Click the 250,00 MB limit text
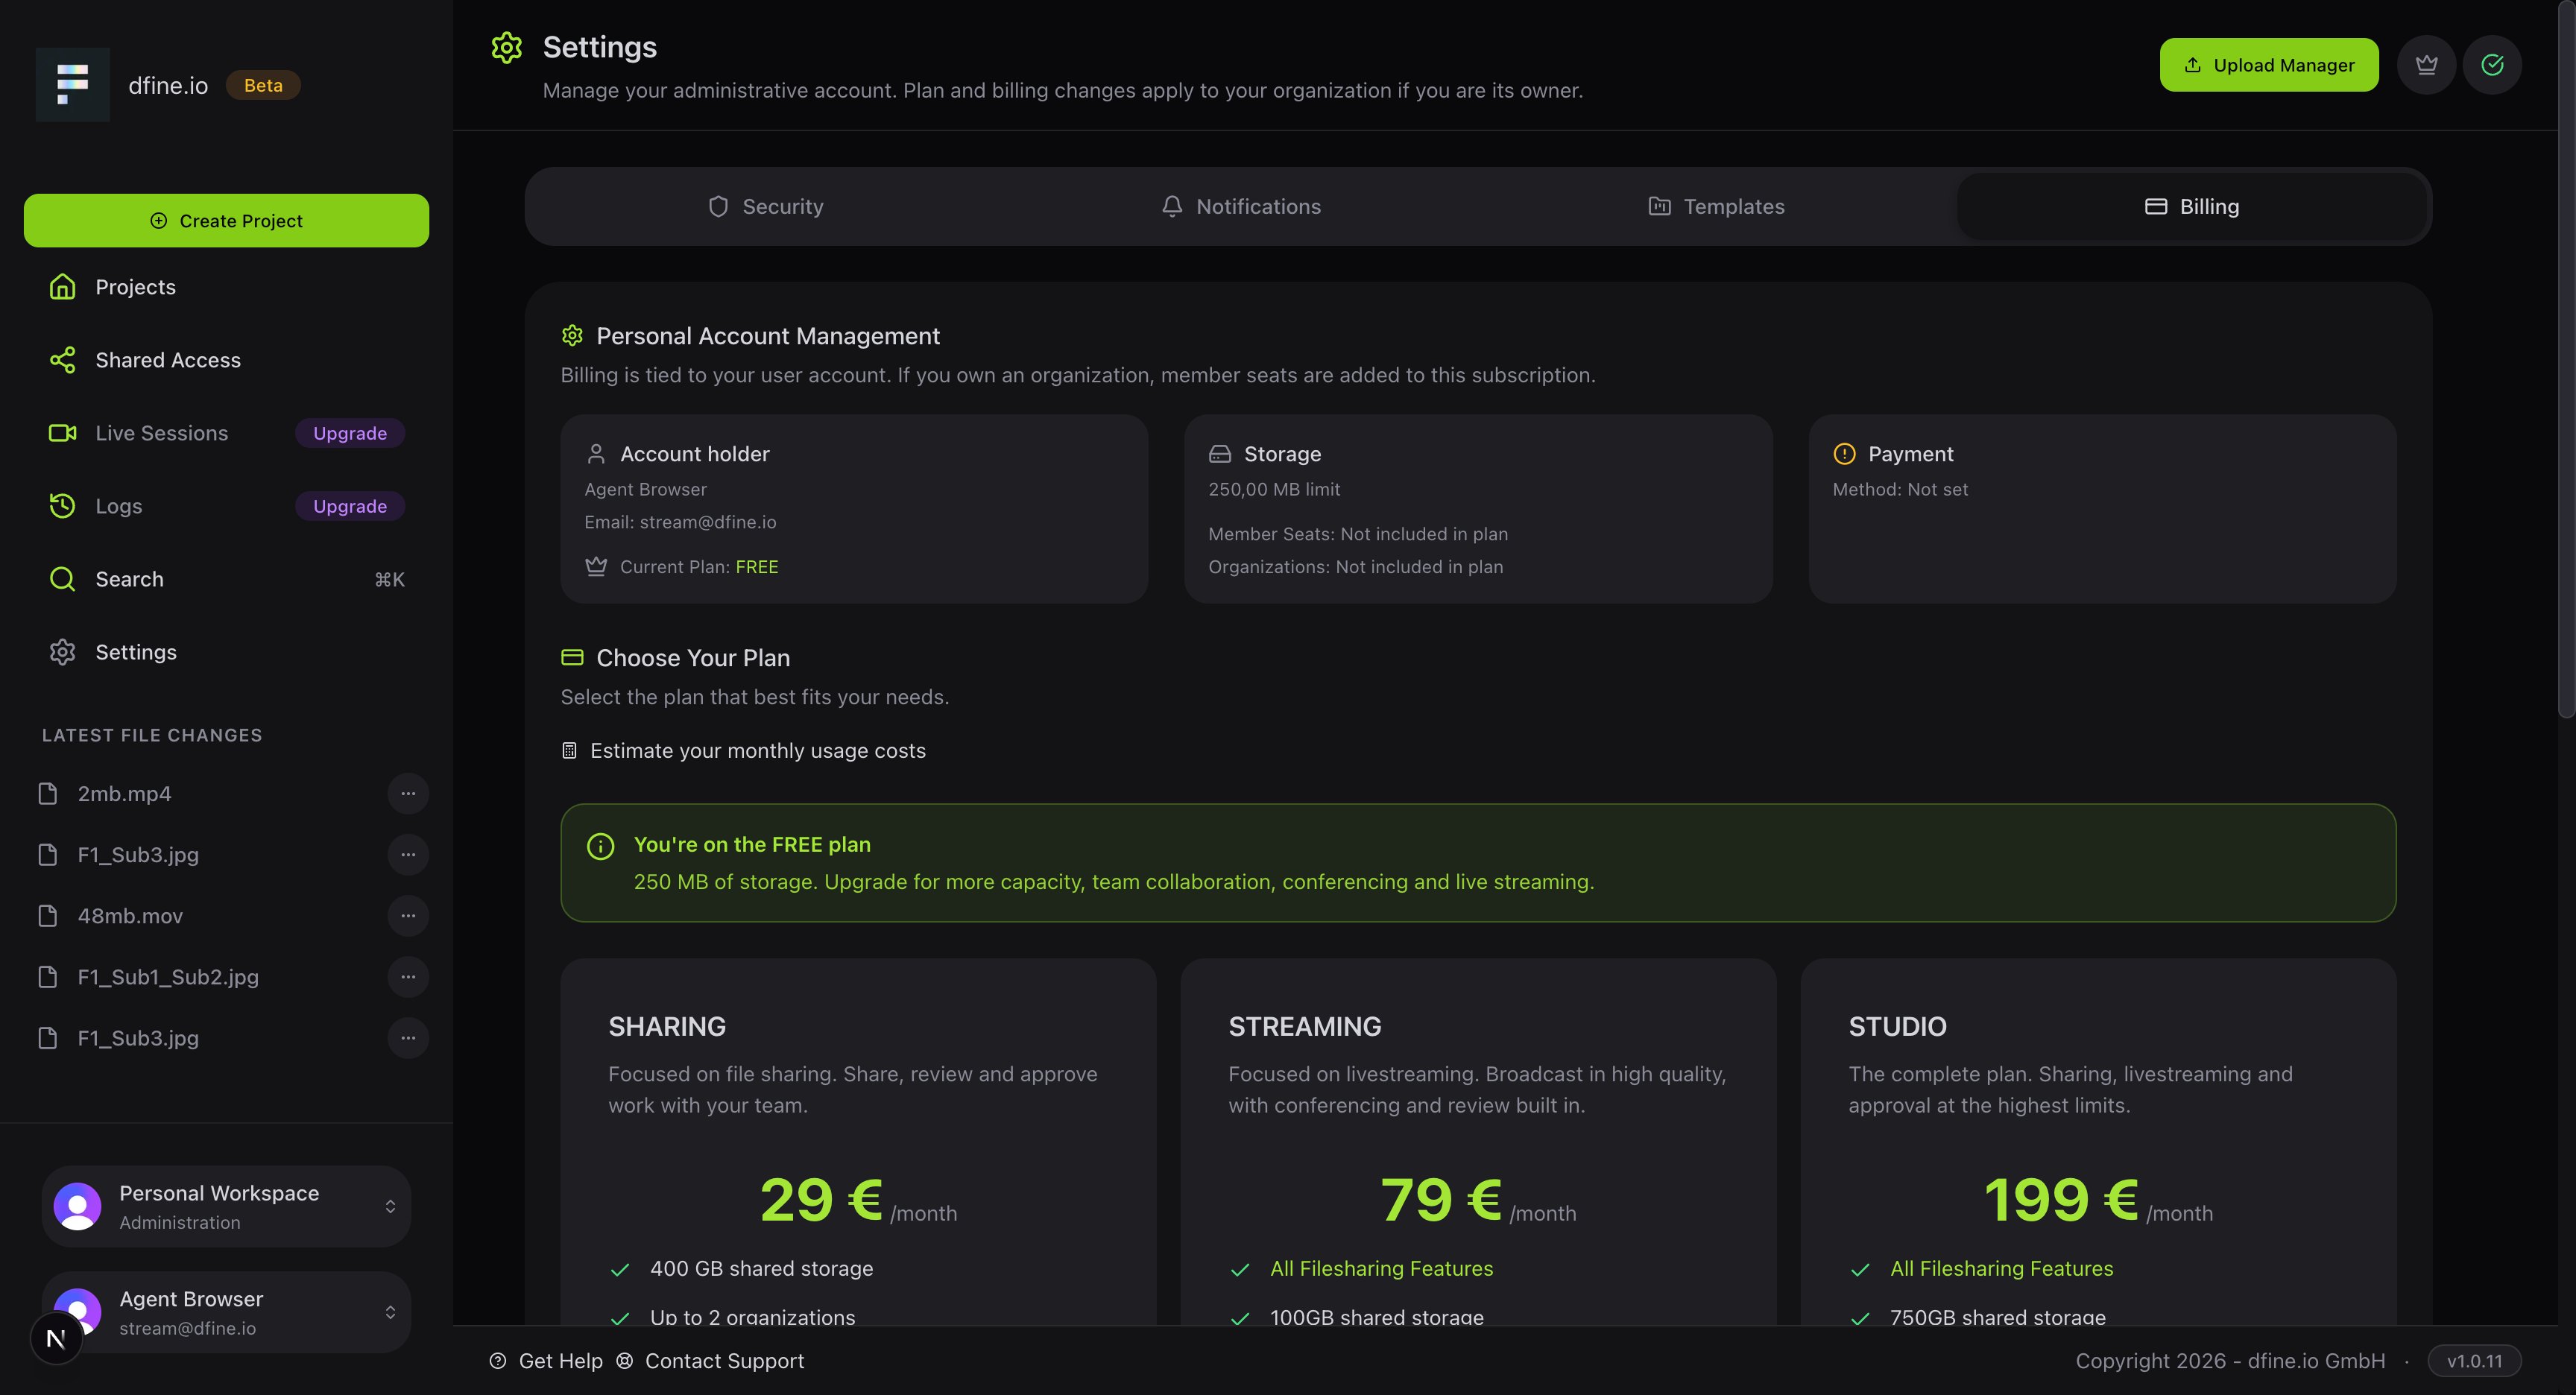This screenshot has width=2576, height=1395. tap(1274, 489)
